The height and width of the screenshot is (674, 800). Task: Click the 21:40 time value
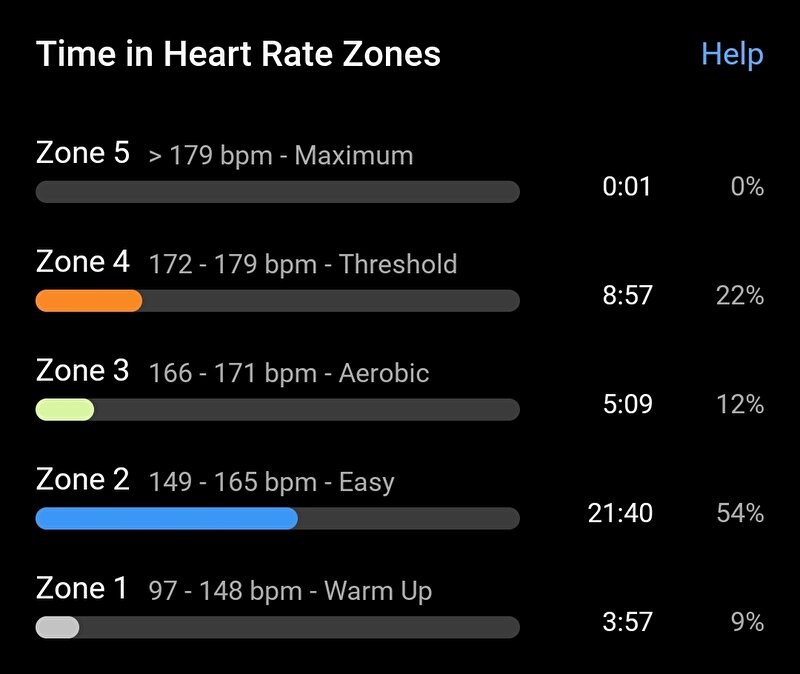pos(620,513)
